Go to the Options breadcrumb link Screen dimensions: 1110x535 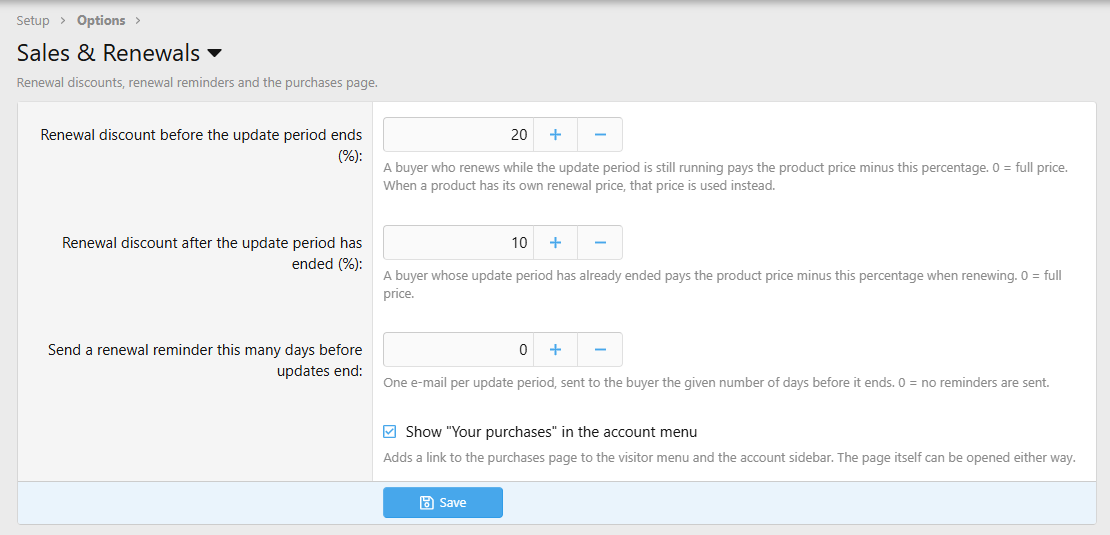[x=101, y=21]
